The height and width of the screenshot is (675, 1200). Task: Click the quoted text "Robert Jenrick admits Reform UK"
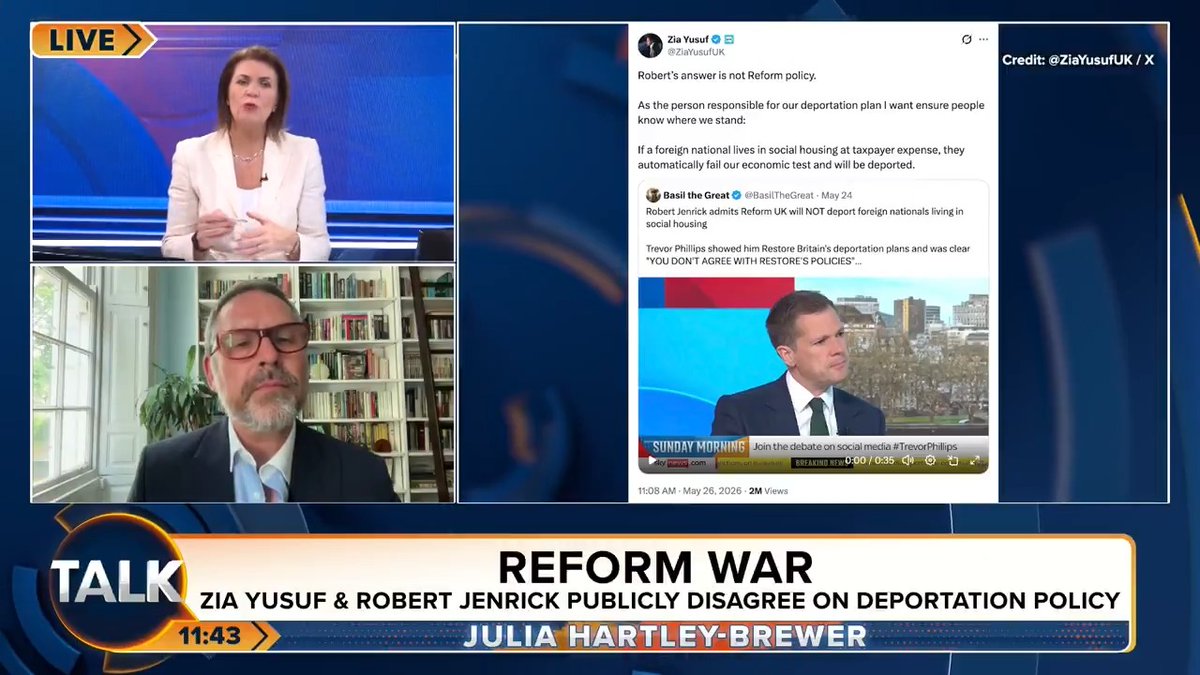tap(716, 211)
